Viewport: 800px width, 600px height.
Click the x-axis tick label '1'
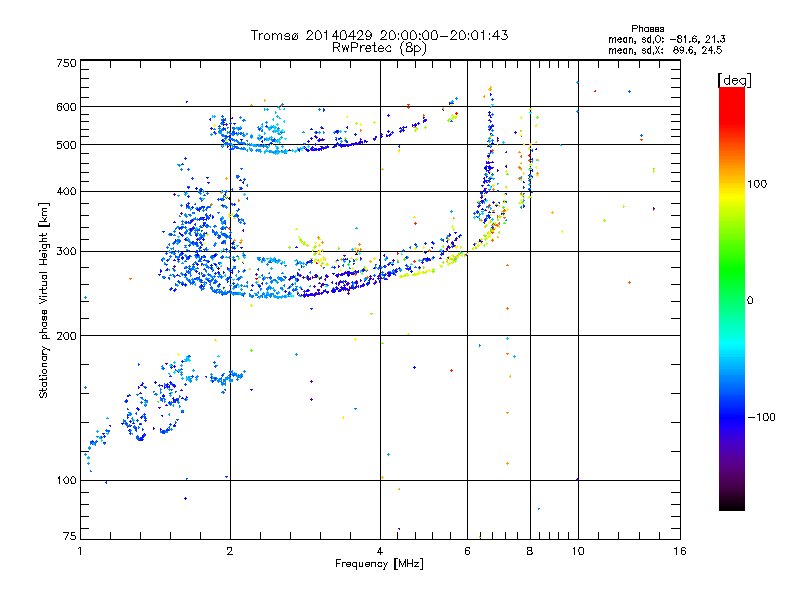click(x=80, y=551)
